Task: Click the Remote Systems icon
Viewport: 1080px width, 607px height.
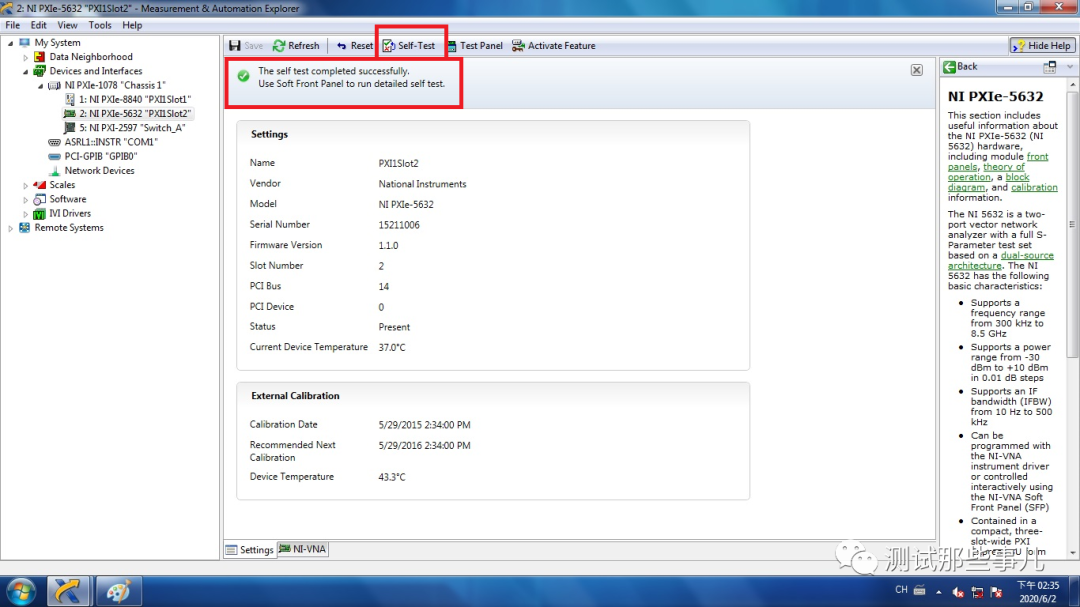Action: [x=25, y=227]
